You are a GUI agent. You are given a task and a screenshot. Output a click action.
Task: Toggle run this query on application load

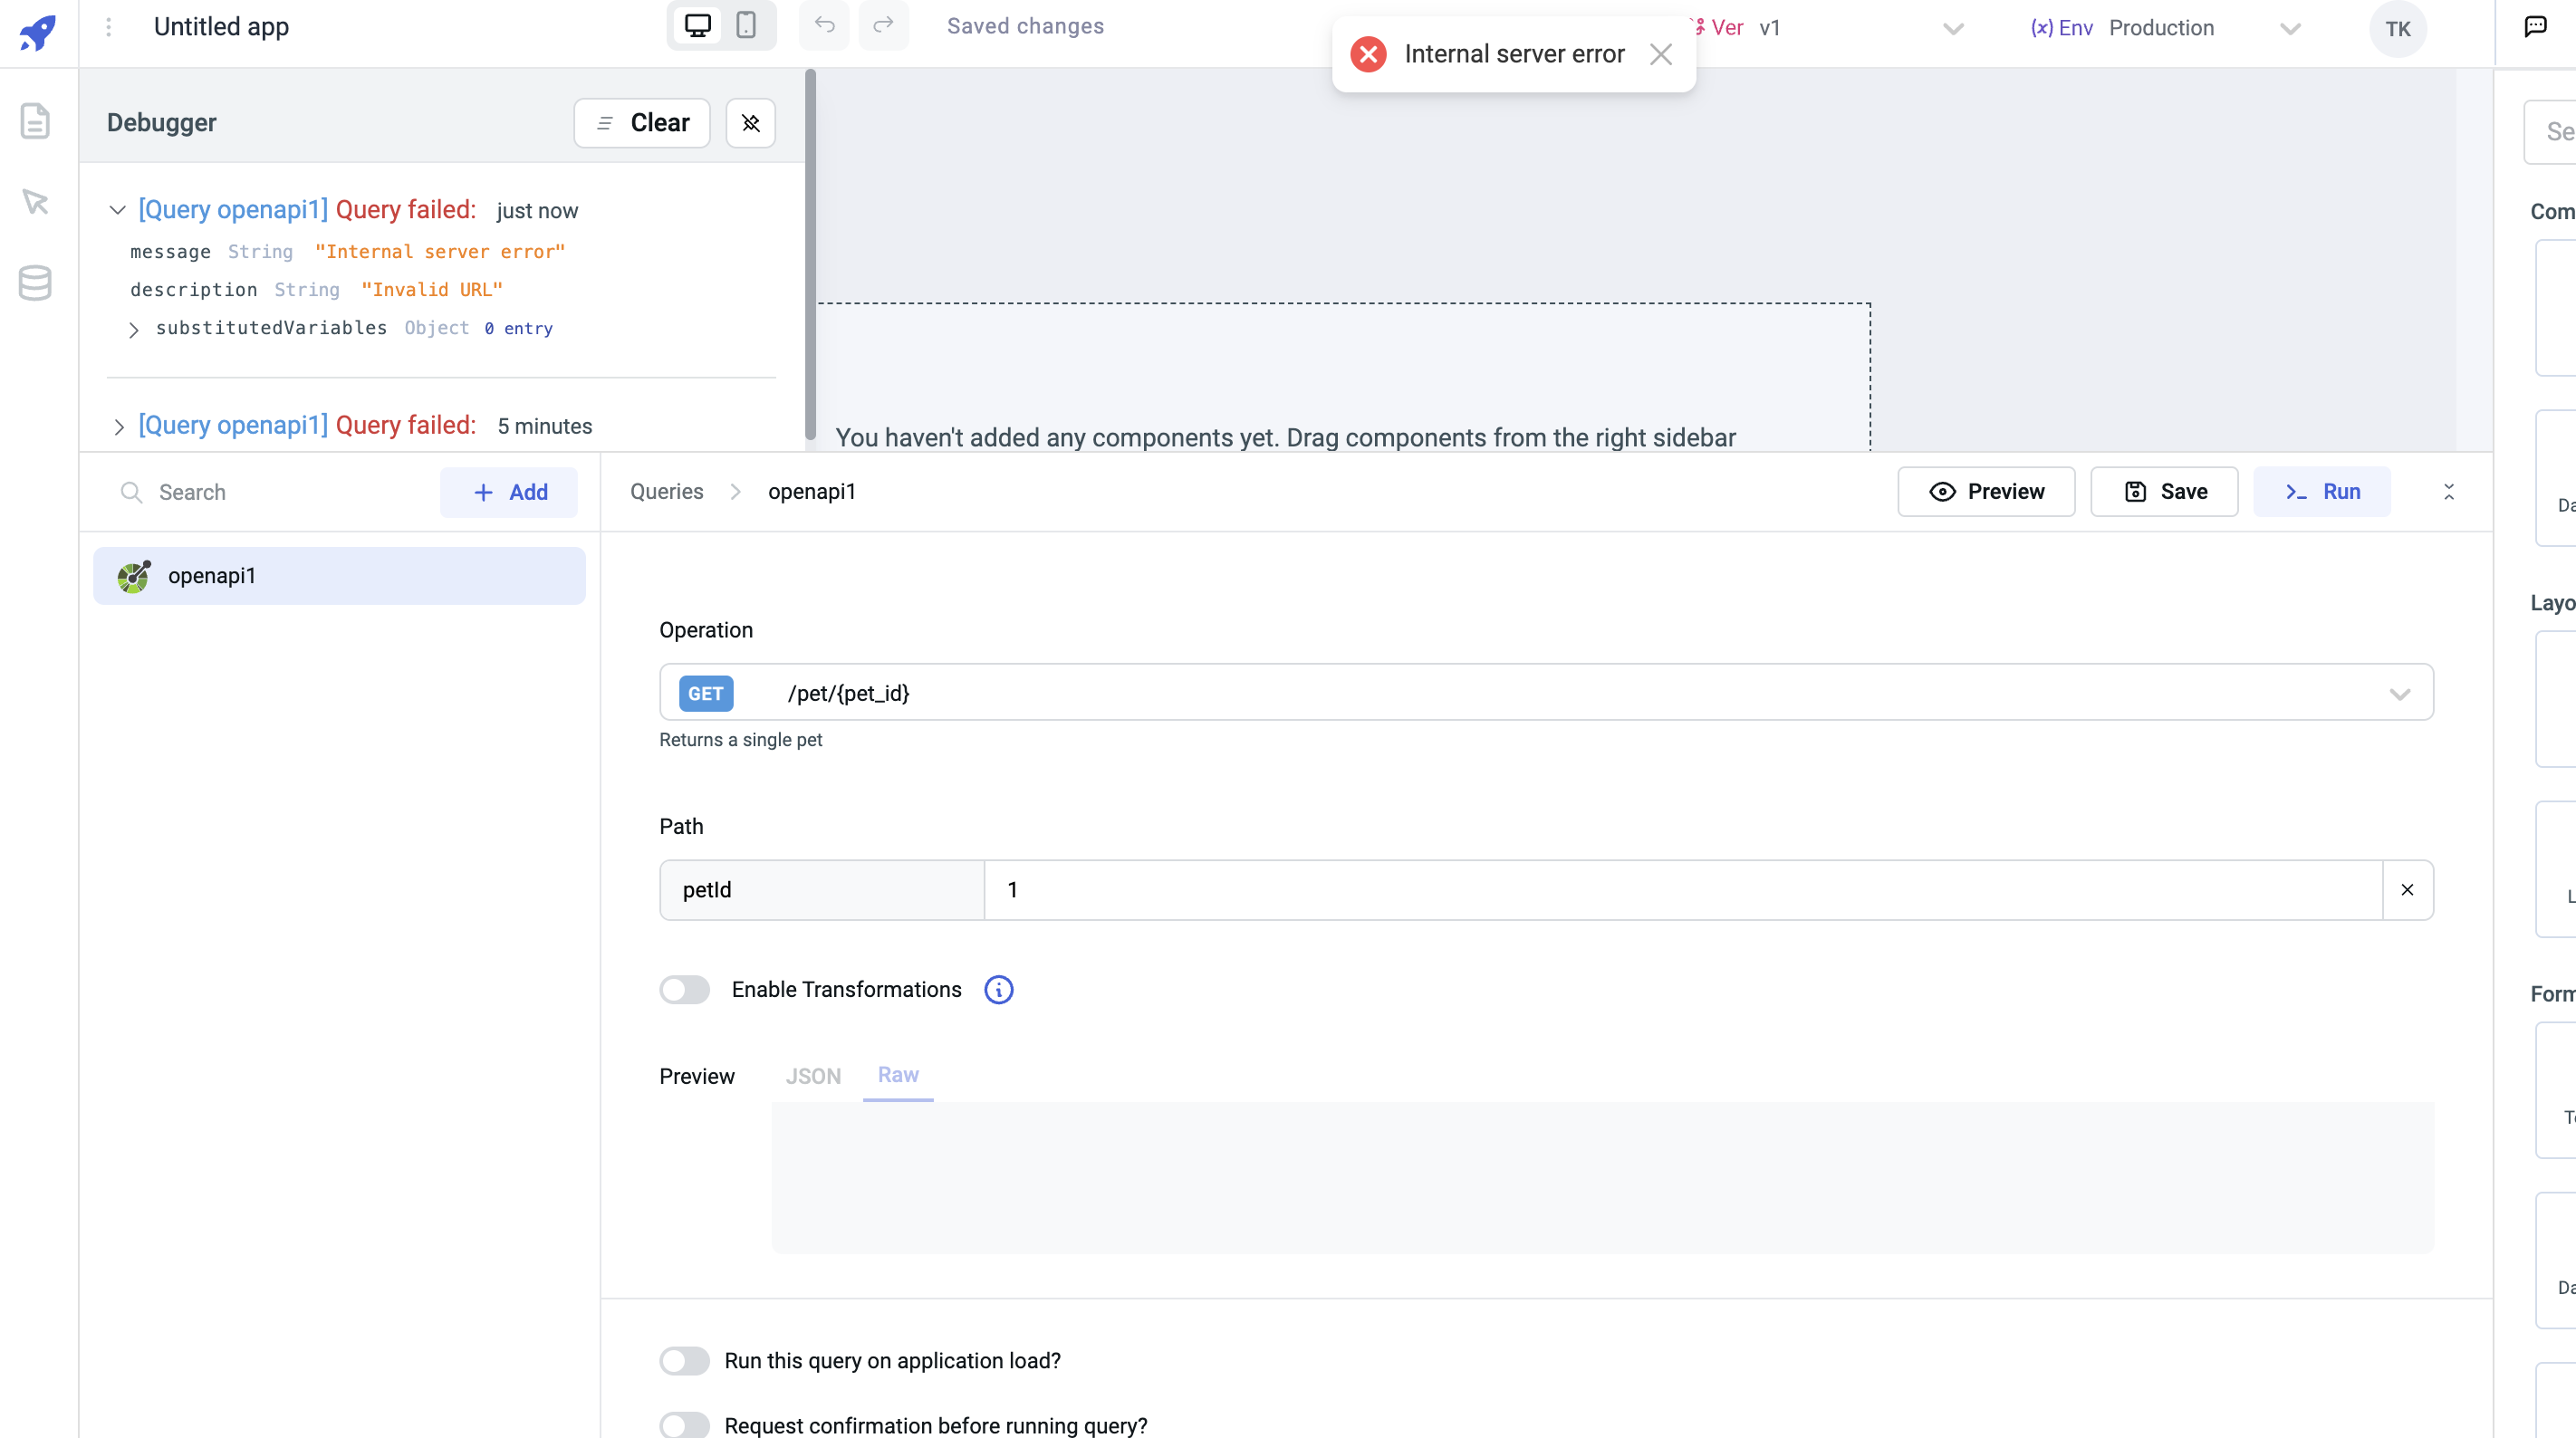point(684,1360)
